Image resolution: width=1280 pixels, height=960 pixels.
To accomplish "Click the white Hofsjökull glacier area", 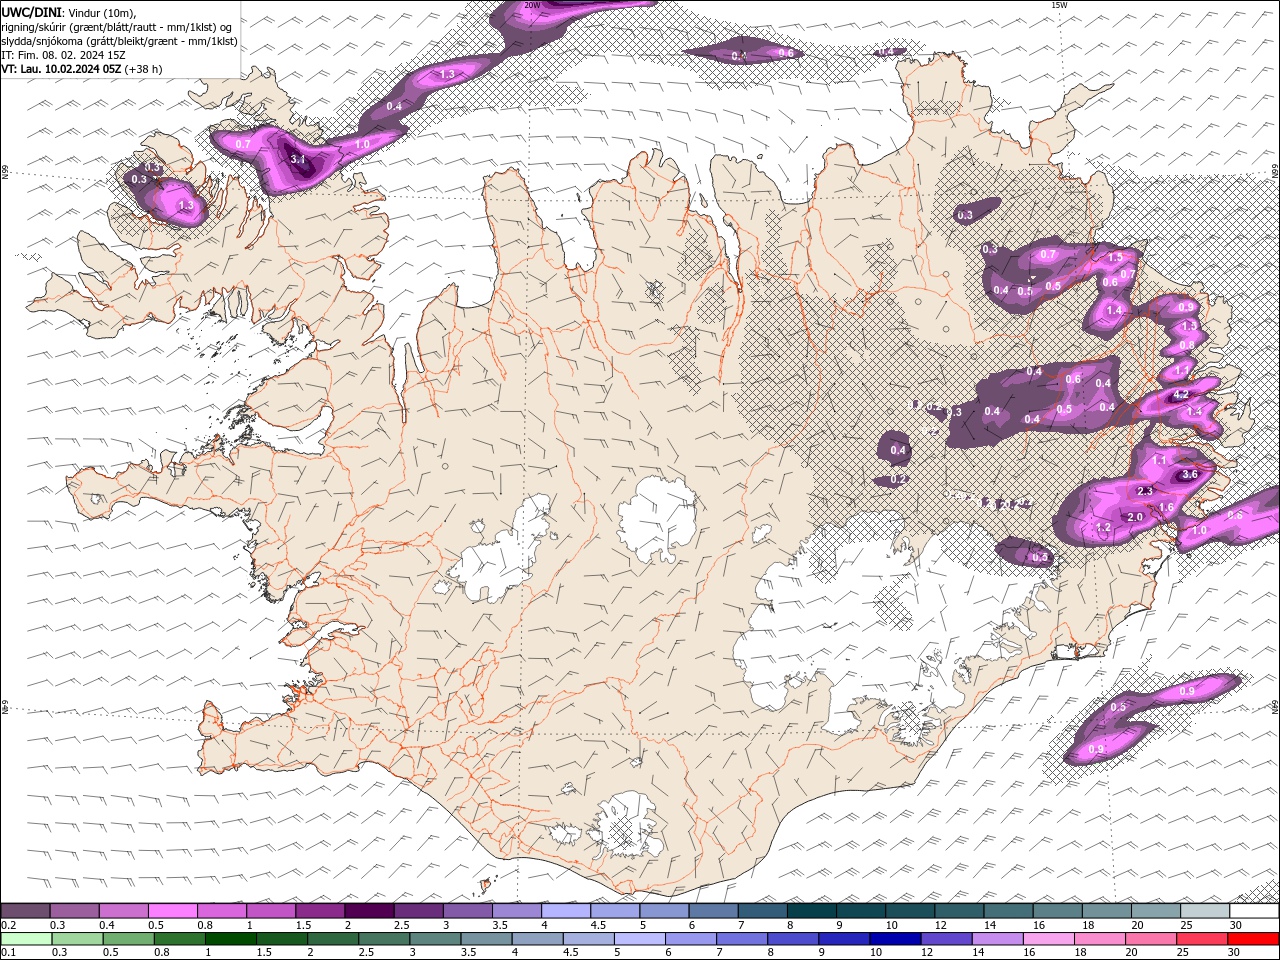I will click(x=658, y=518).
